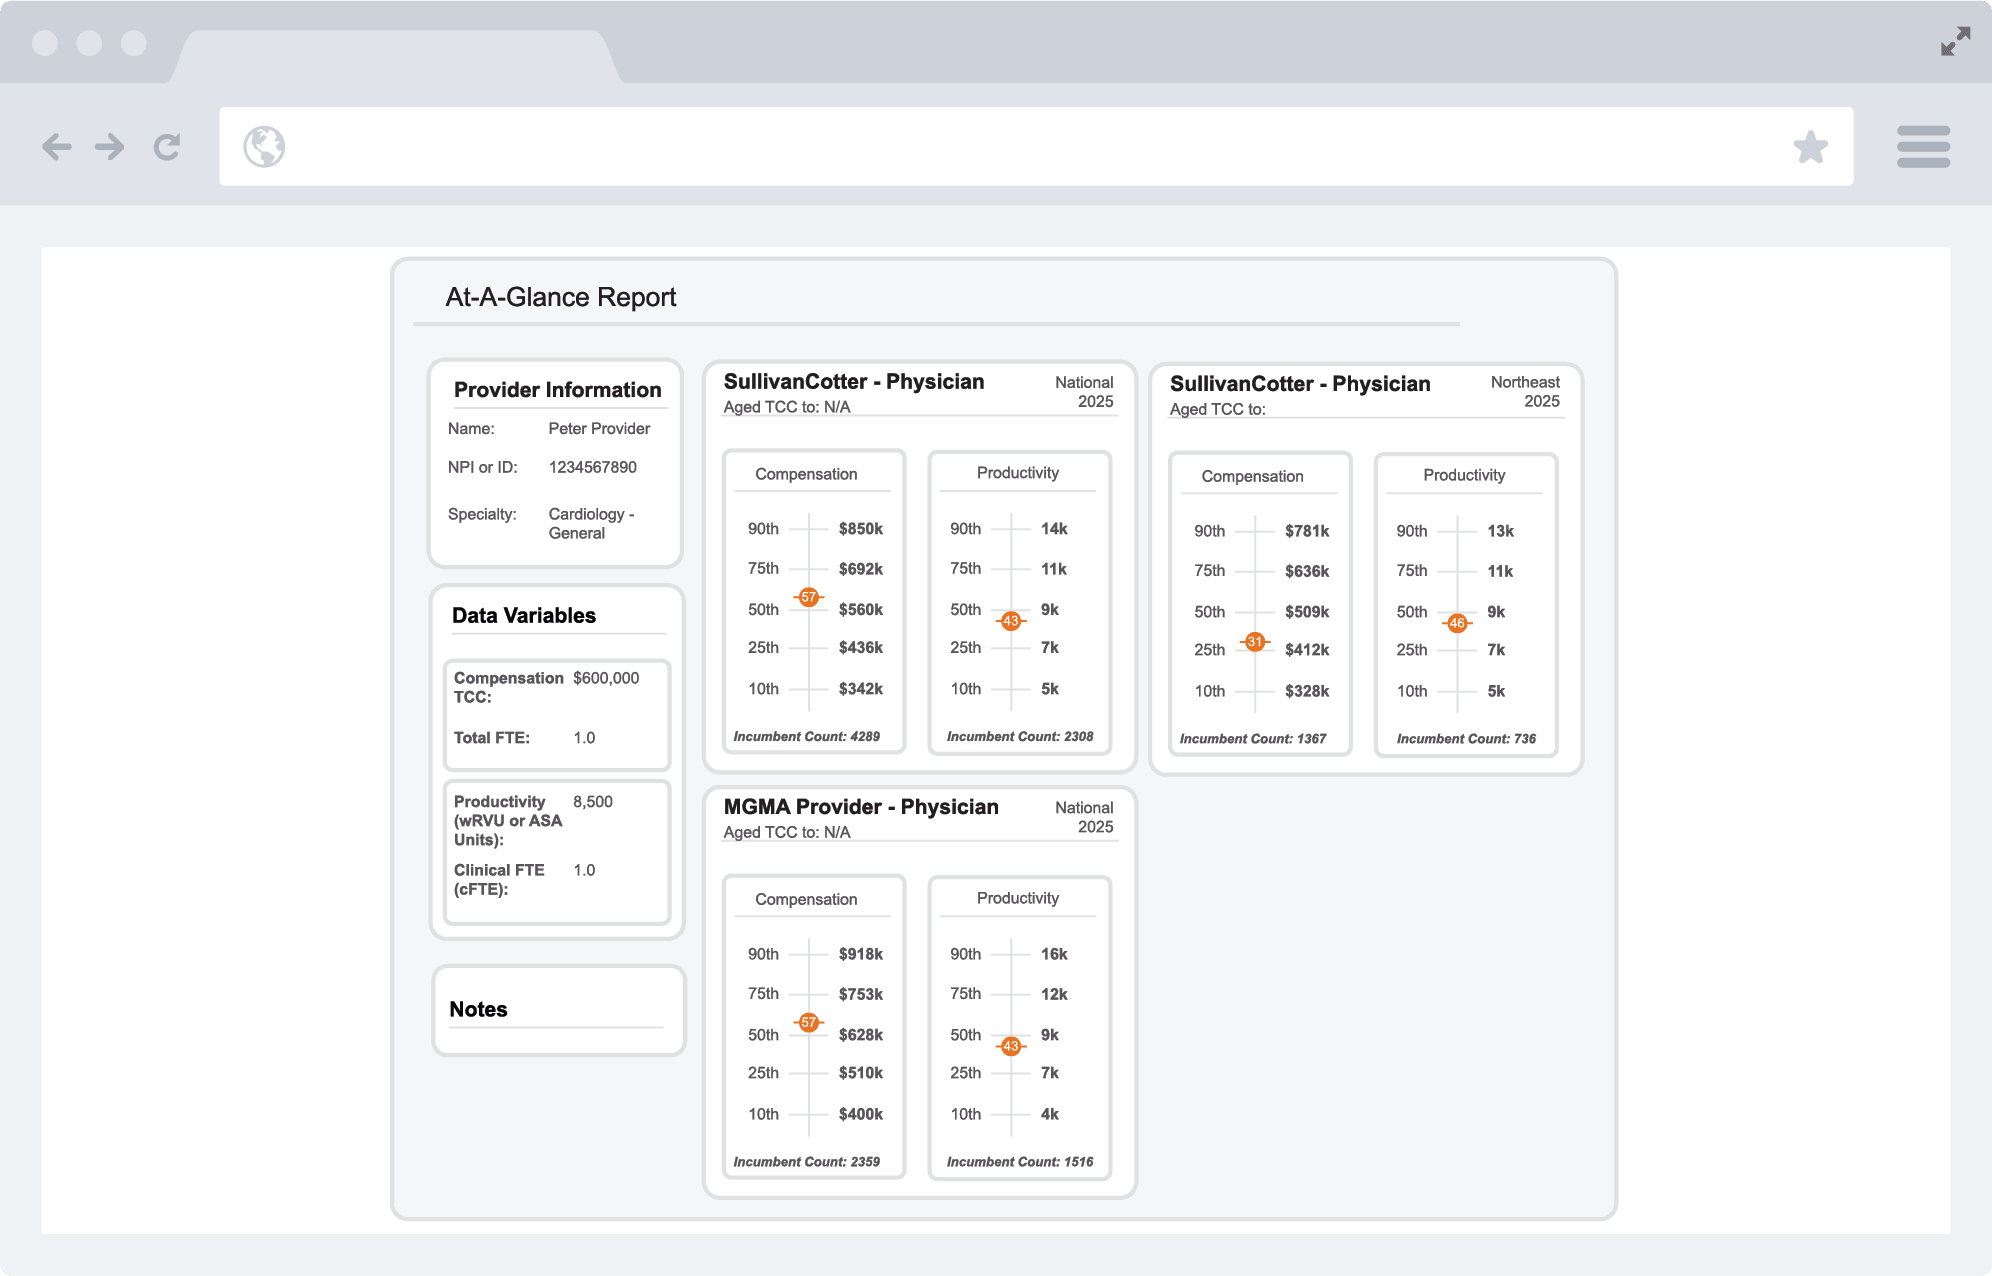
Task: Click the browser forward arrow
Action: (x=110, y=147)
